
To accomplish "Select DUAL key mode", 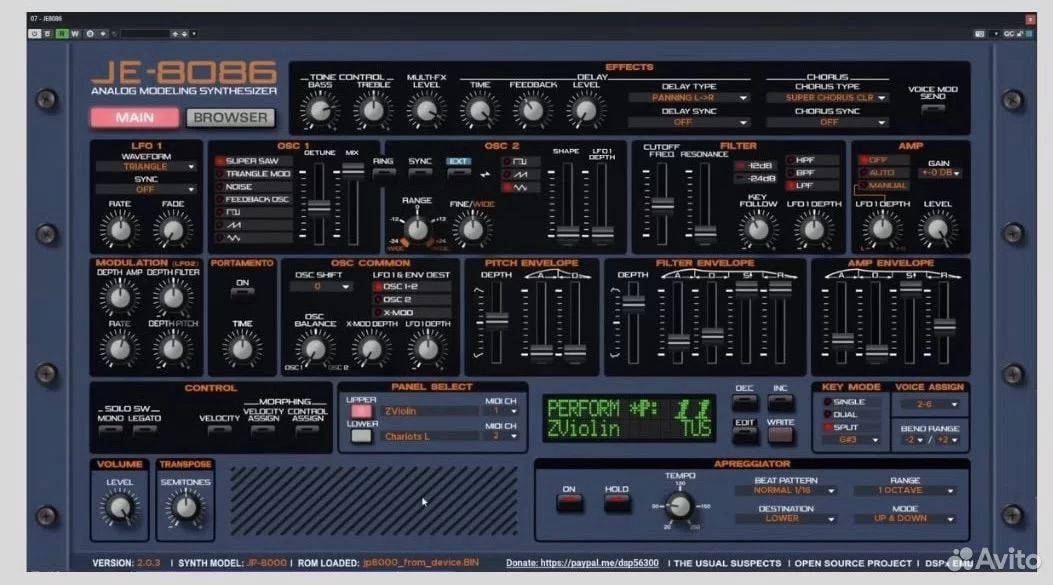I will 851,414.
